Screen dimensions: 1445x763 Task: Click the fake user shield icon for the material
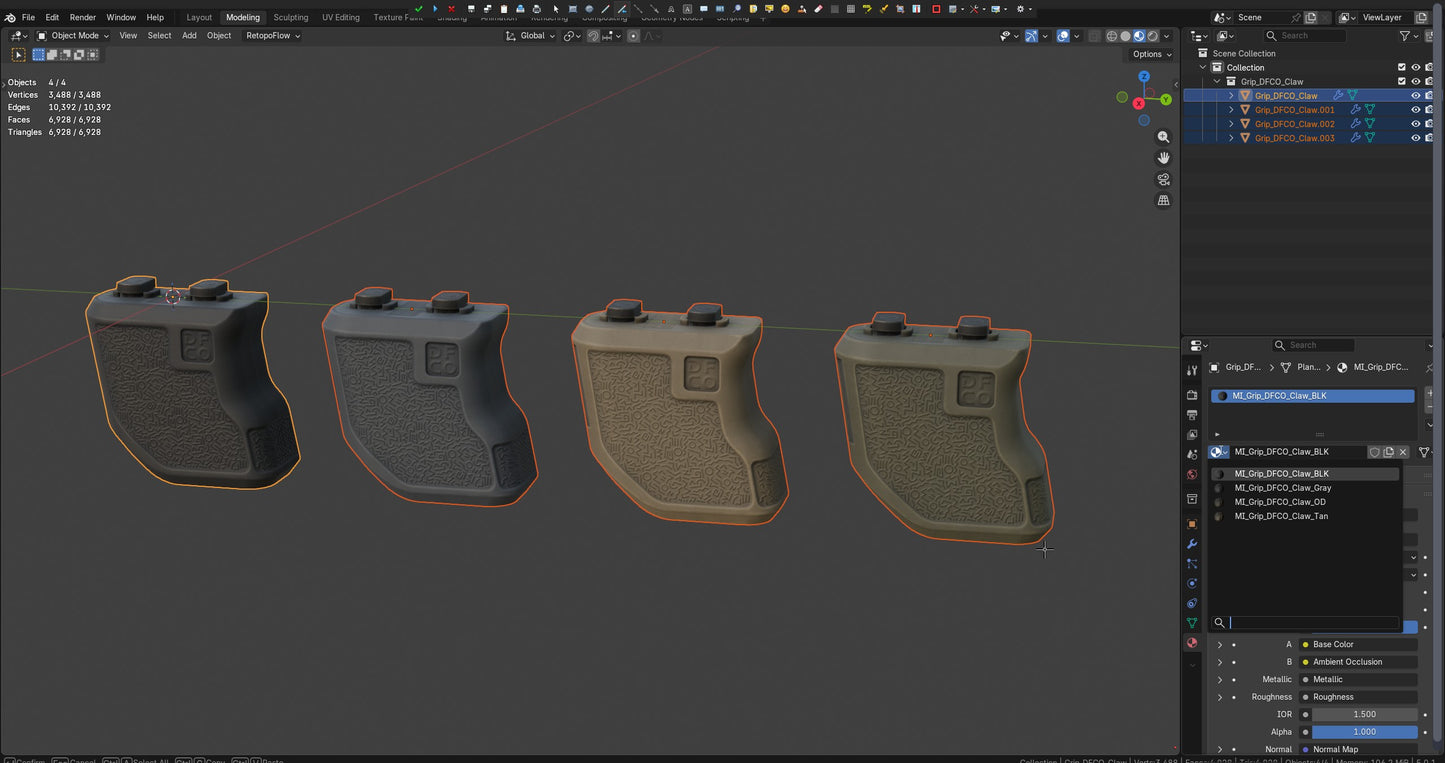click(1375, 452)
